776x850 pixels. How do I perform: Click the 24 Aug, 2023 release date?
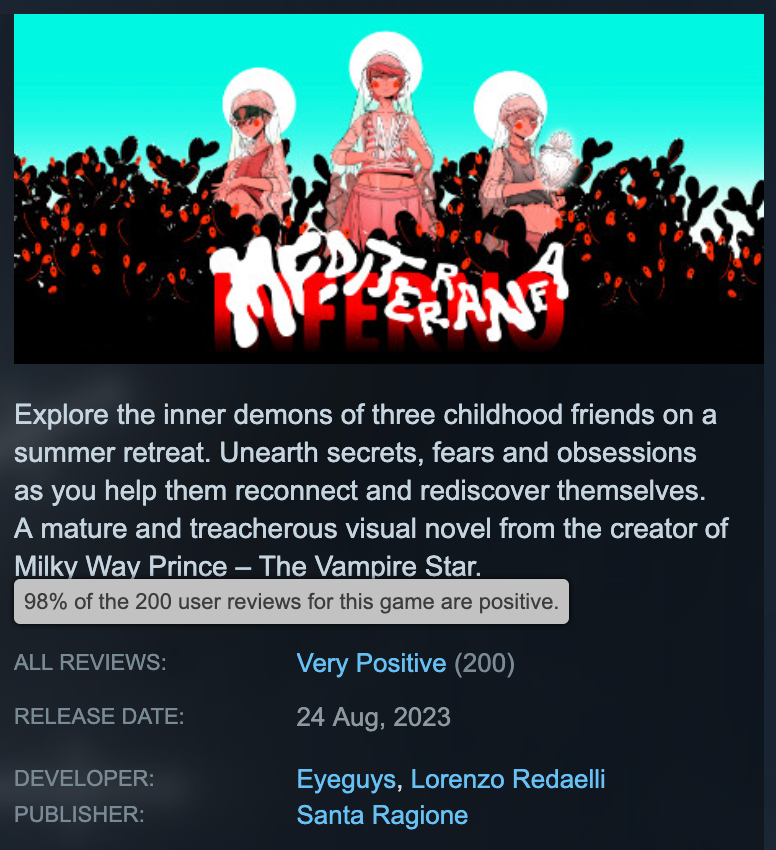pyautogui.click(x=373, y=717)
